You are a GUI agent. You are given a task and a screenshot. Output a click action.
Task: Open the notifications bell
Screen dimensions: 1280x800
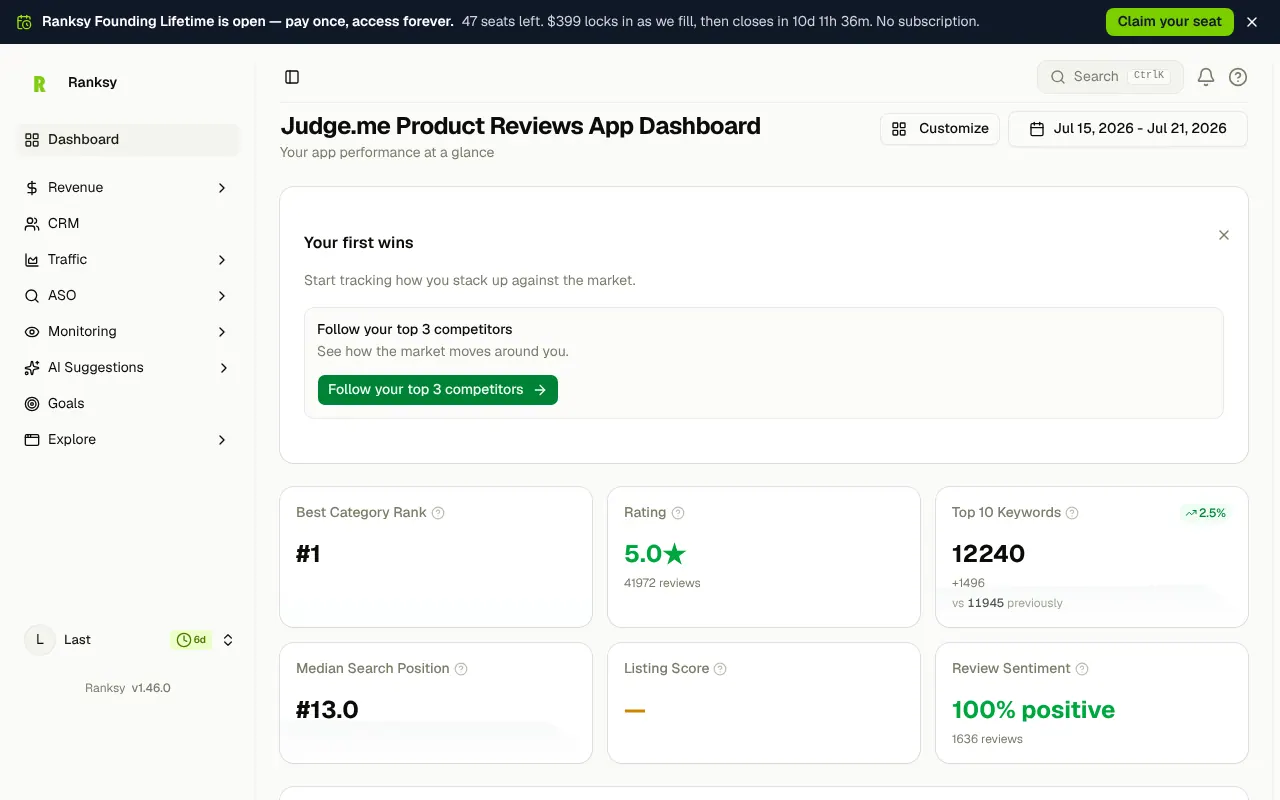click(x=1206, y=77)
